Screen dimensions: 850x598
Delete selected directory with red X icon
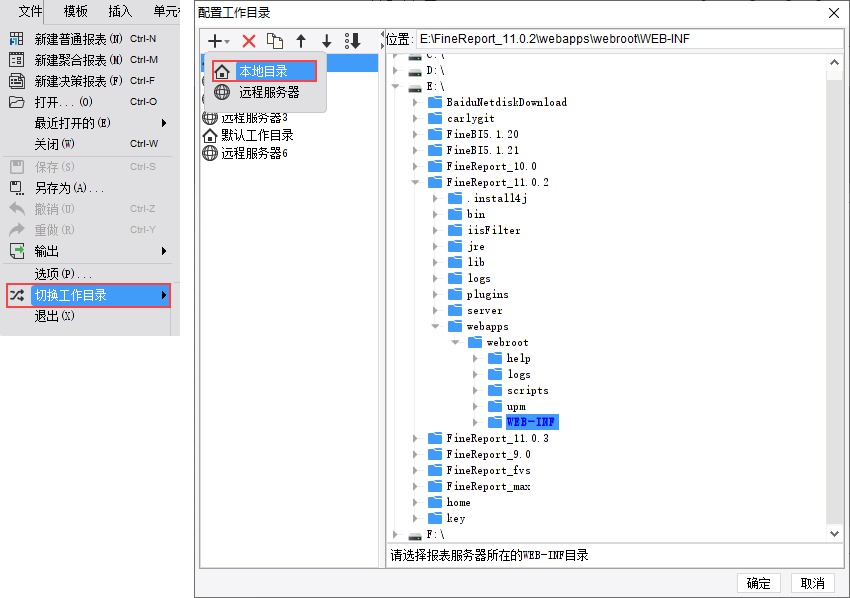point(249,41)
